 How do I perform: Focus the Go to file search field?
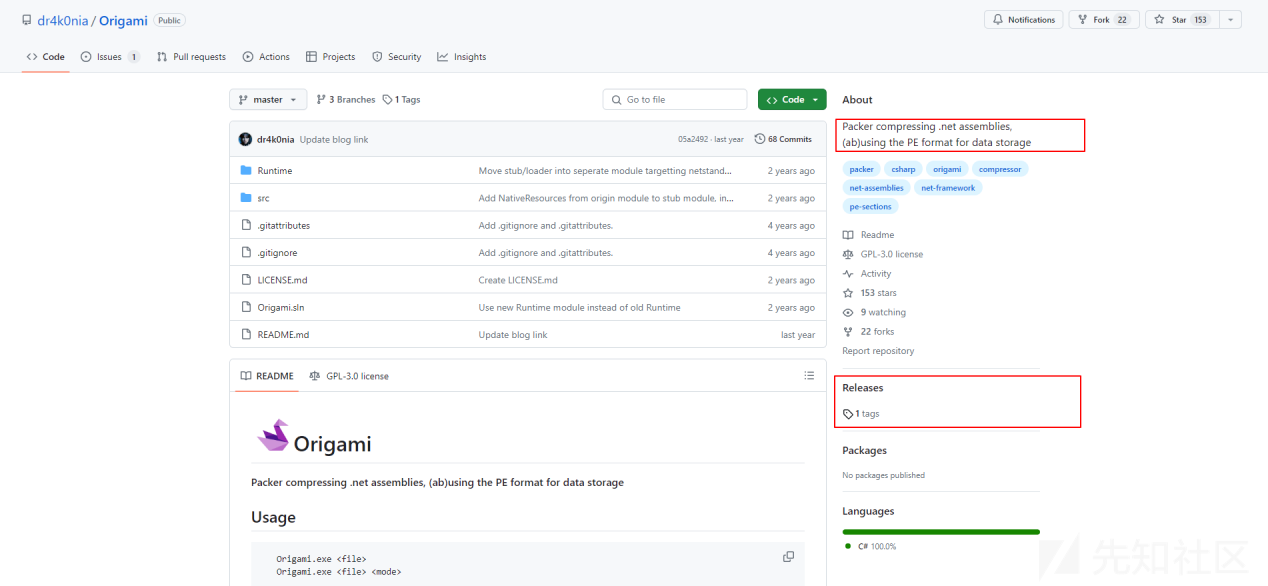coord(675,100)
